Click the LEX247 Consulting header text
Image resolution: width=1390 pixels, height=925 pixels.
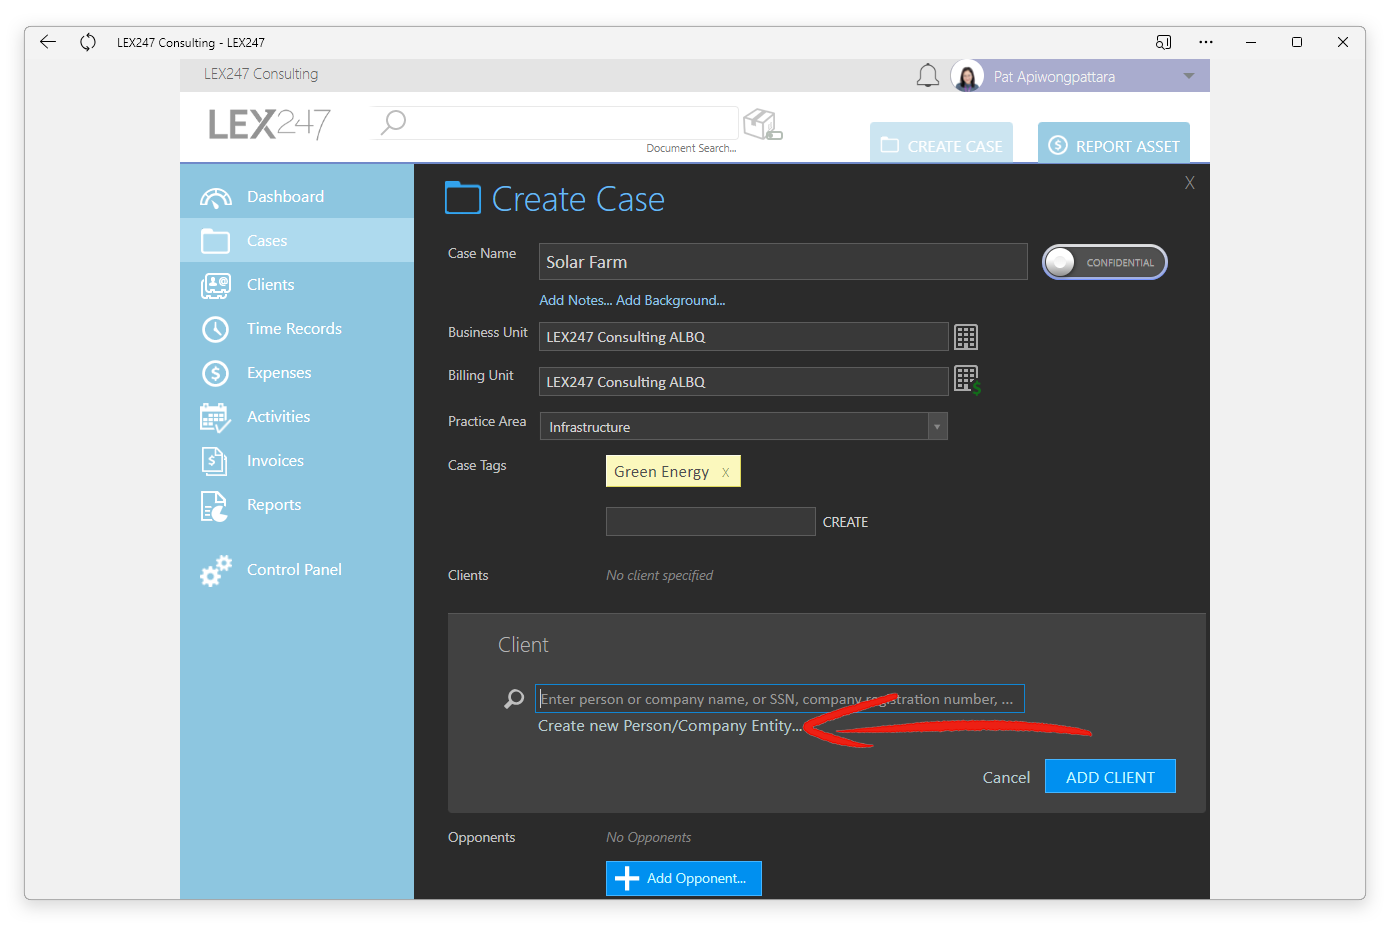click(261, 74)
